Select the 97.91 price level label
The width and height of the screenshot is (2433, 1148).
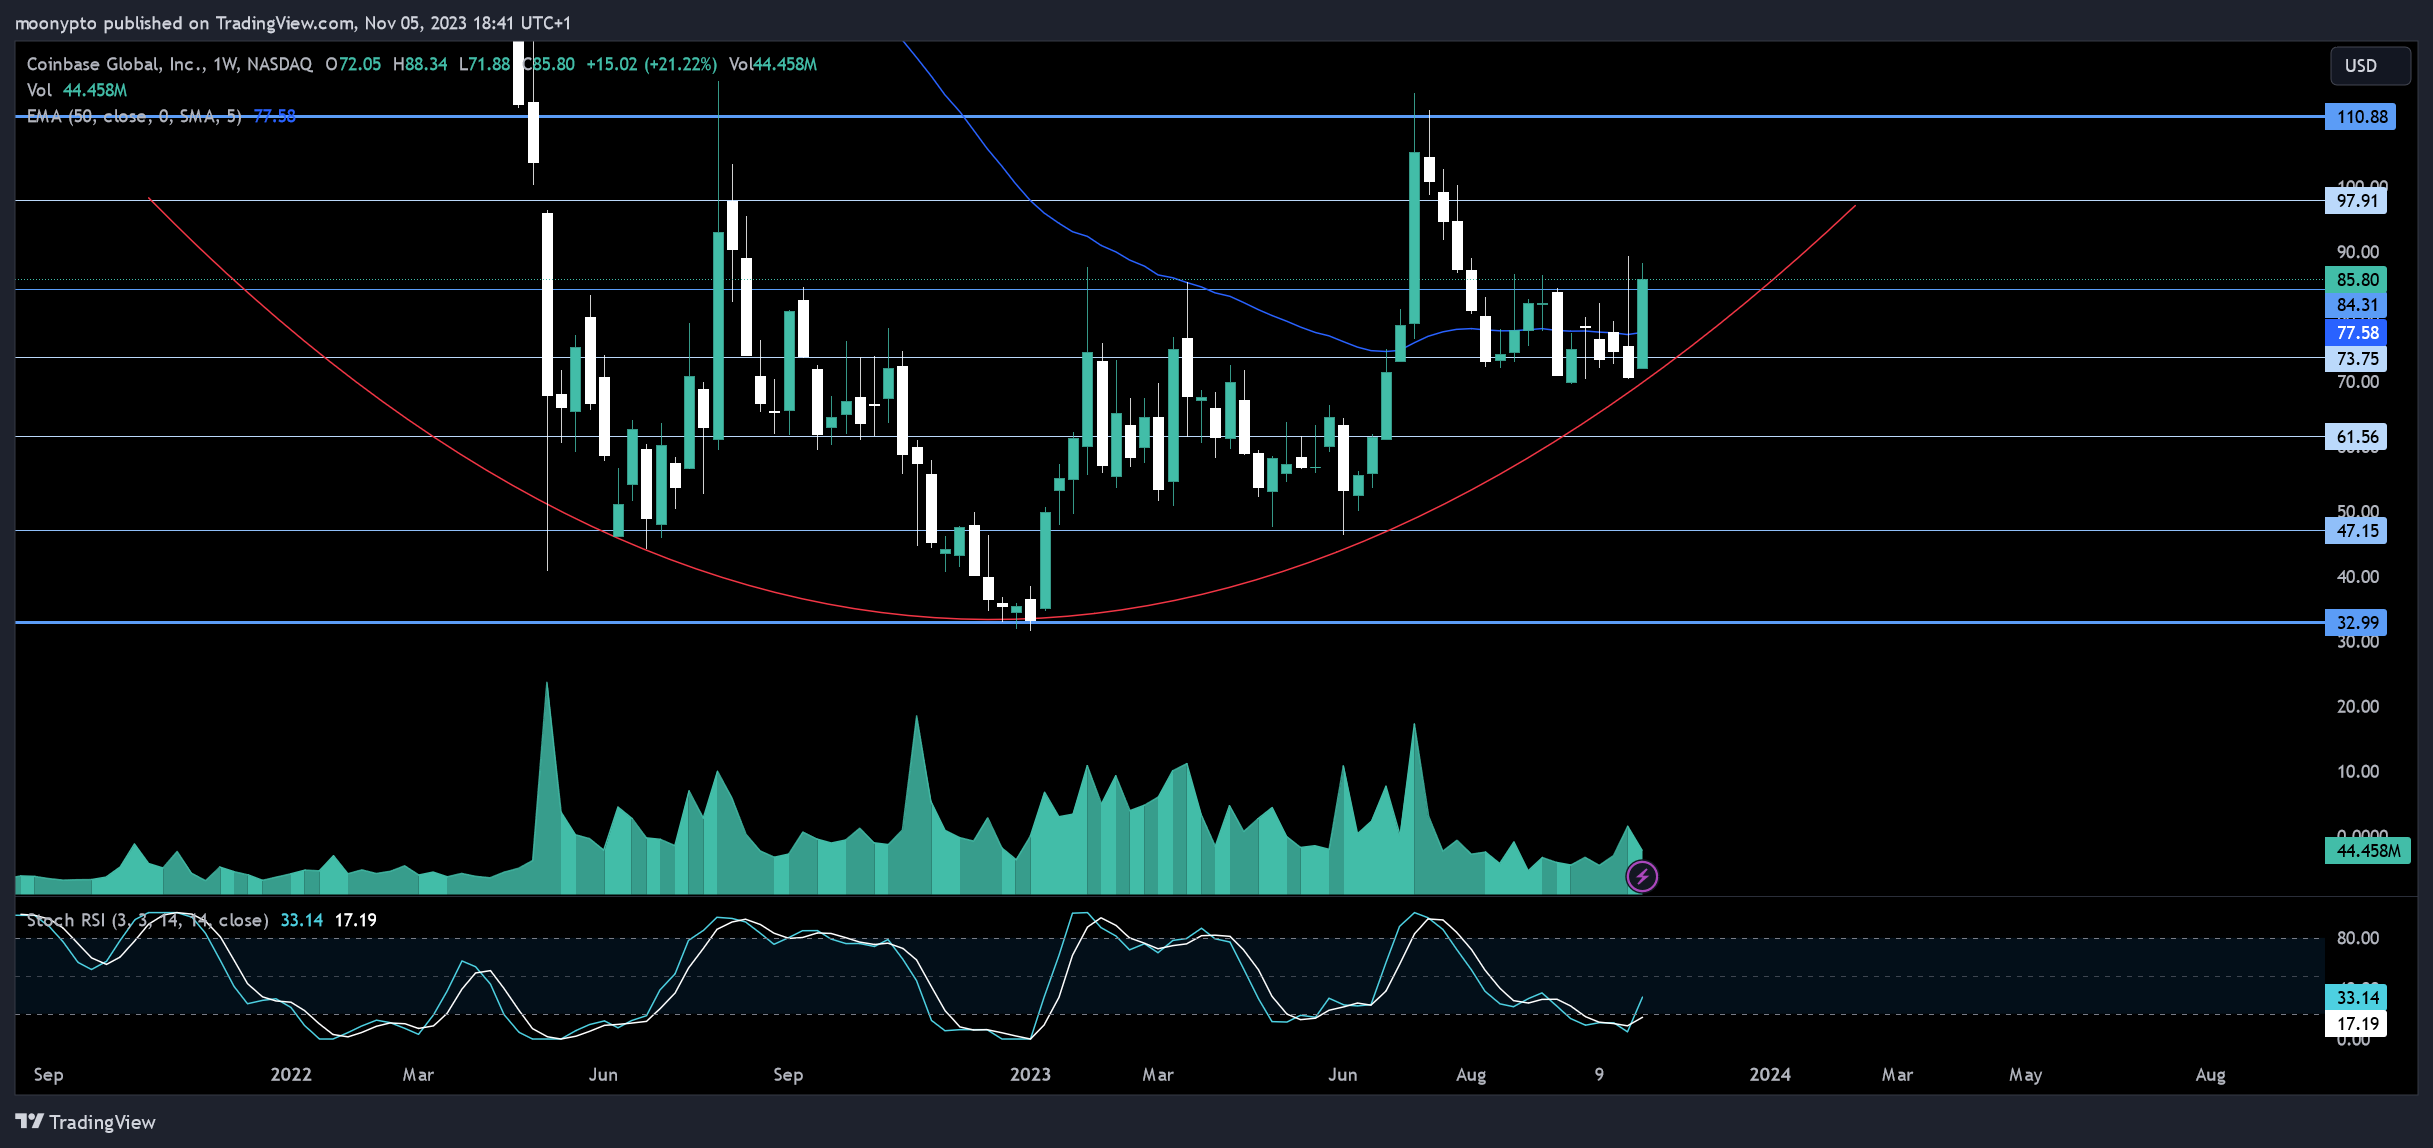coord(2356,201)
